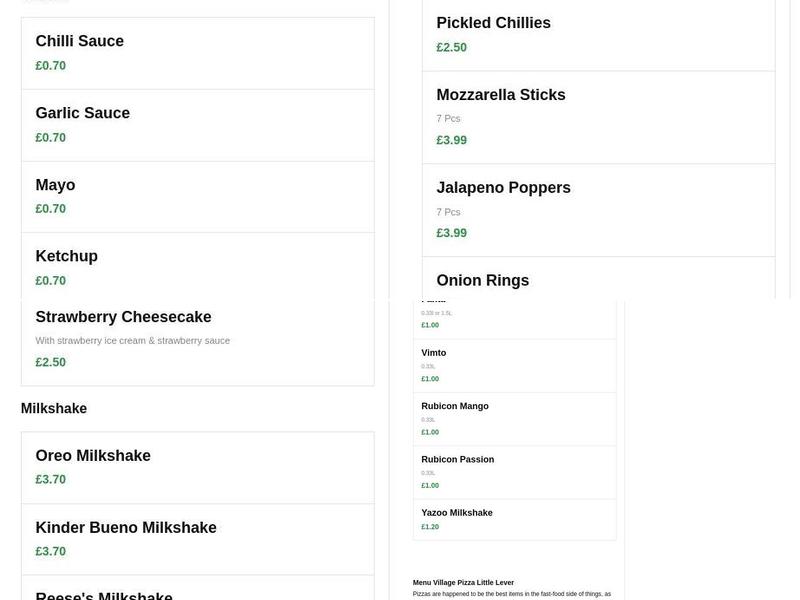
Task: Click the £2.50 price under Strawberry Cheesecake
Action: (50, 361)
